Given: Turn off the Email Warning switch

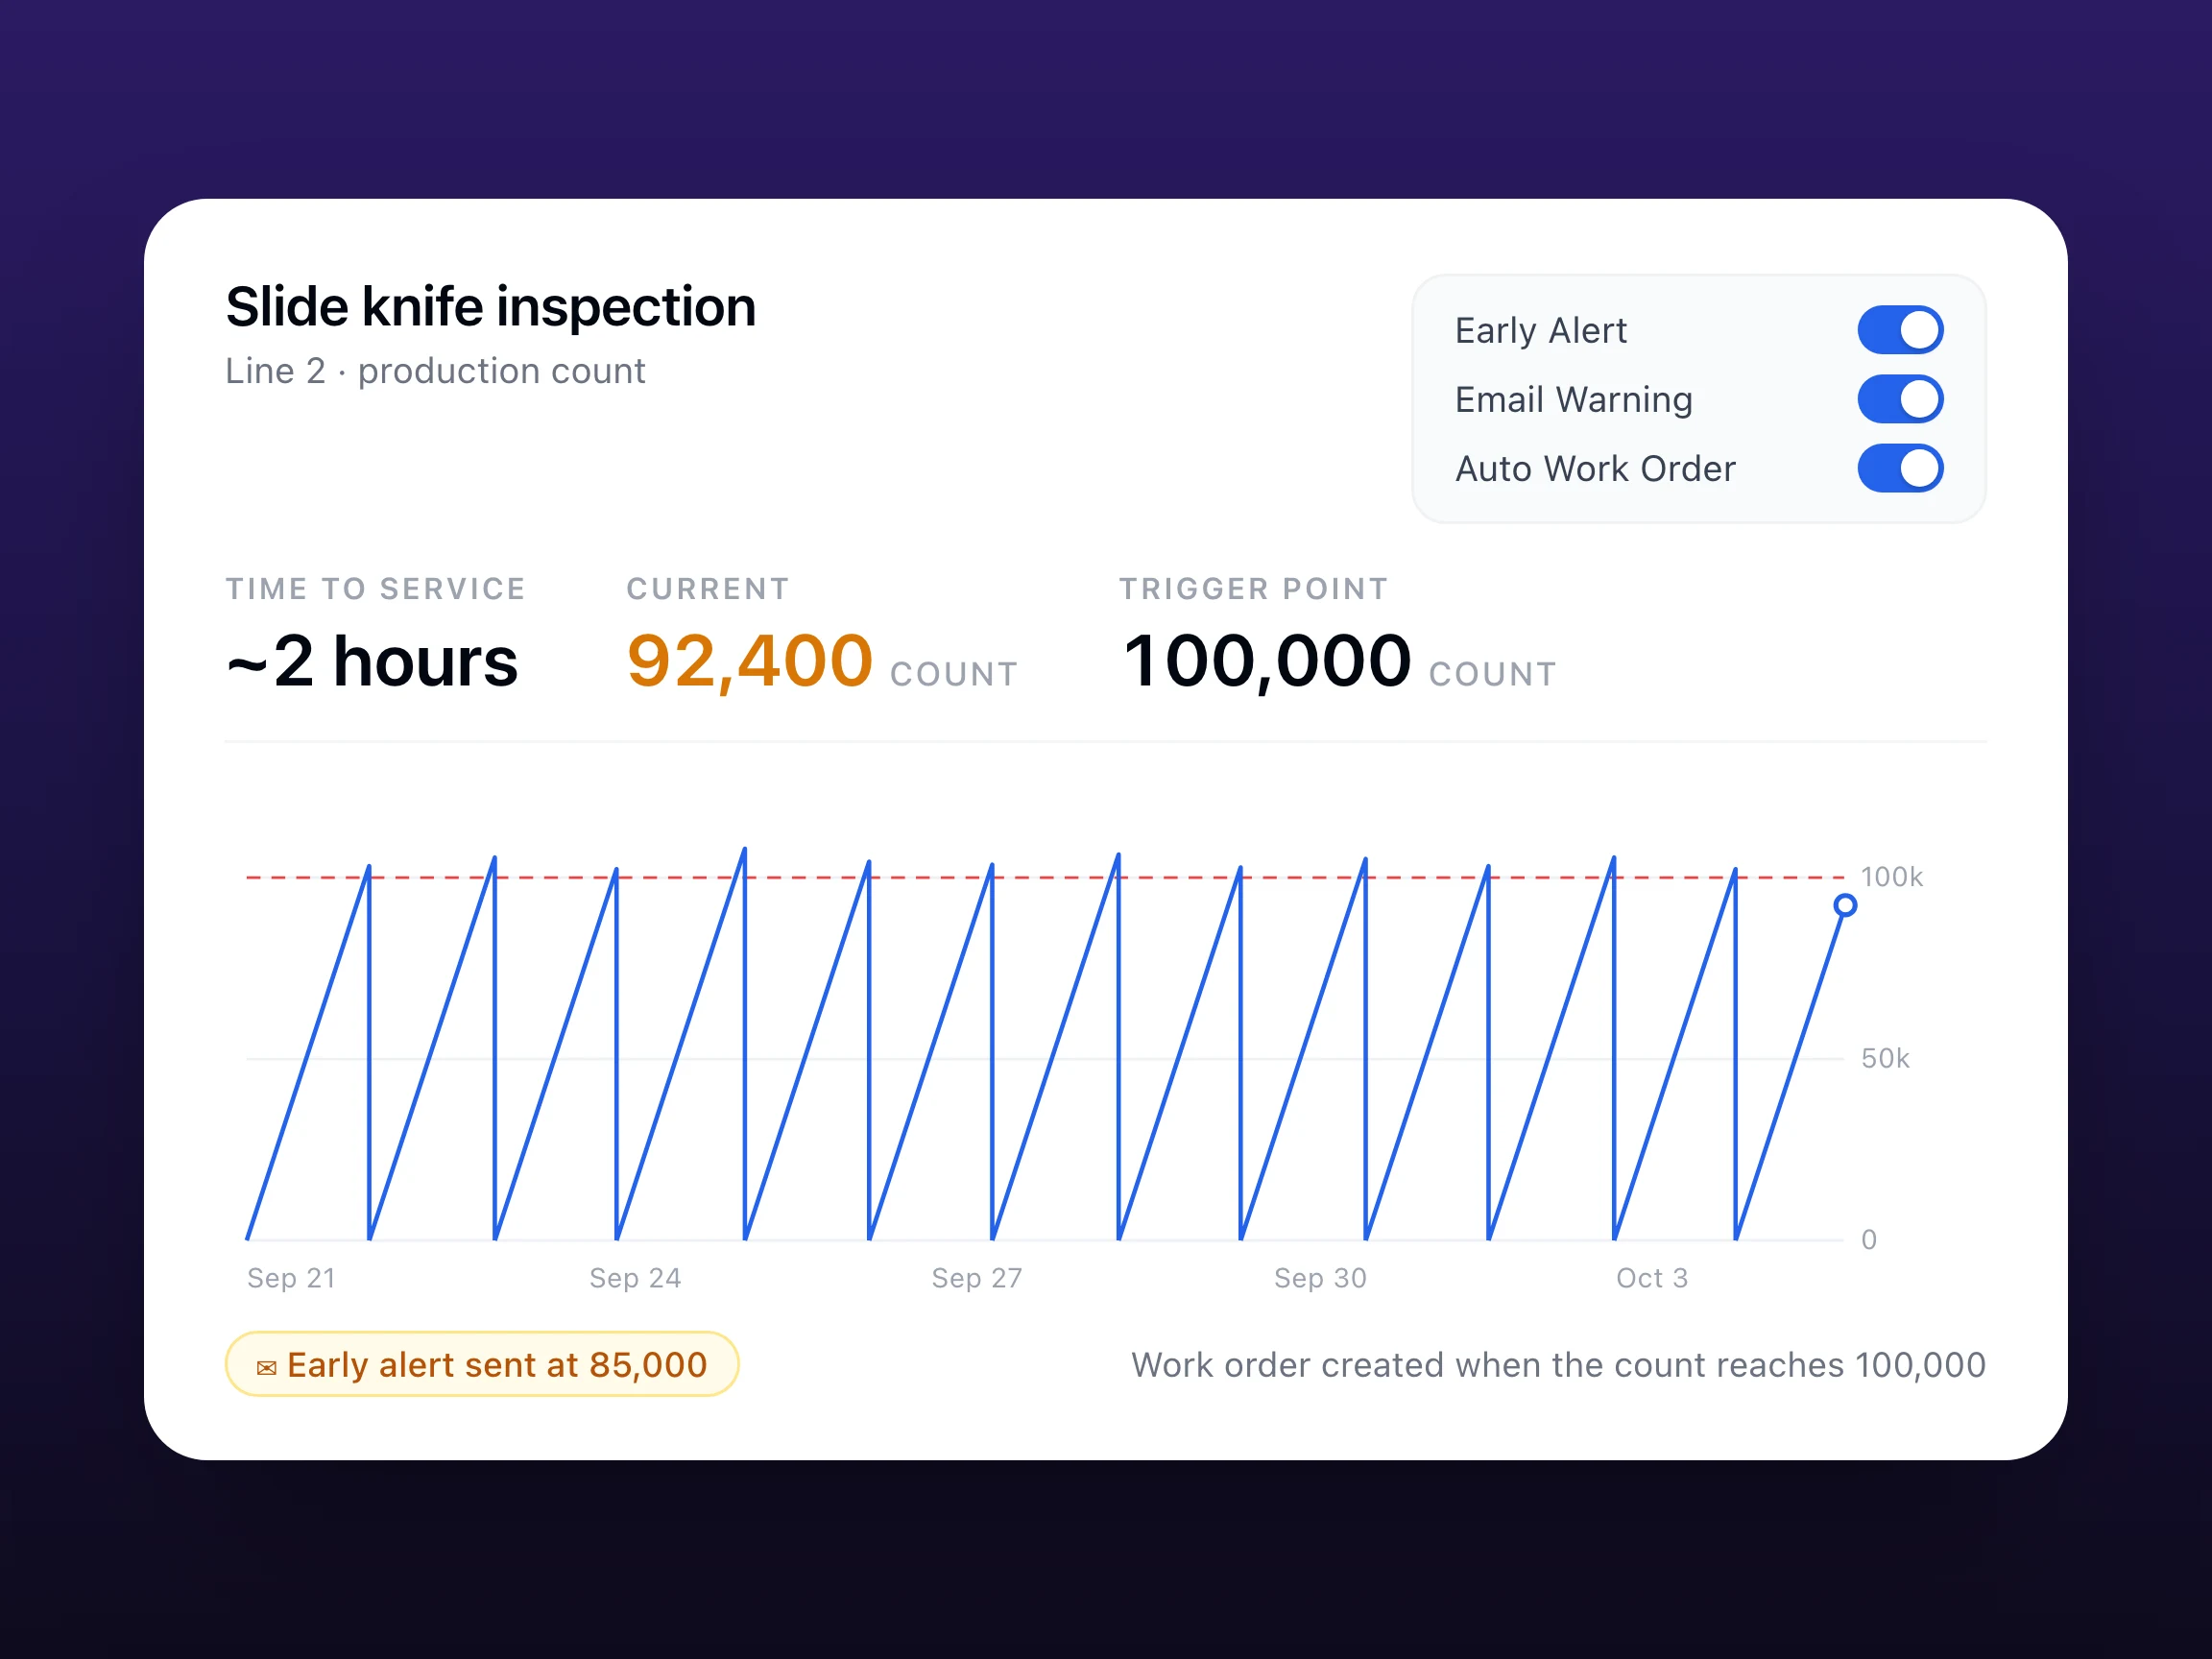Looking at the screenshot, I should pos(1900,399).
